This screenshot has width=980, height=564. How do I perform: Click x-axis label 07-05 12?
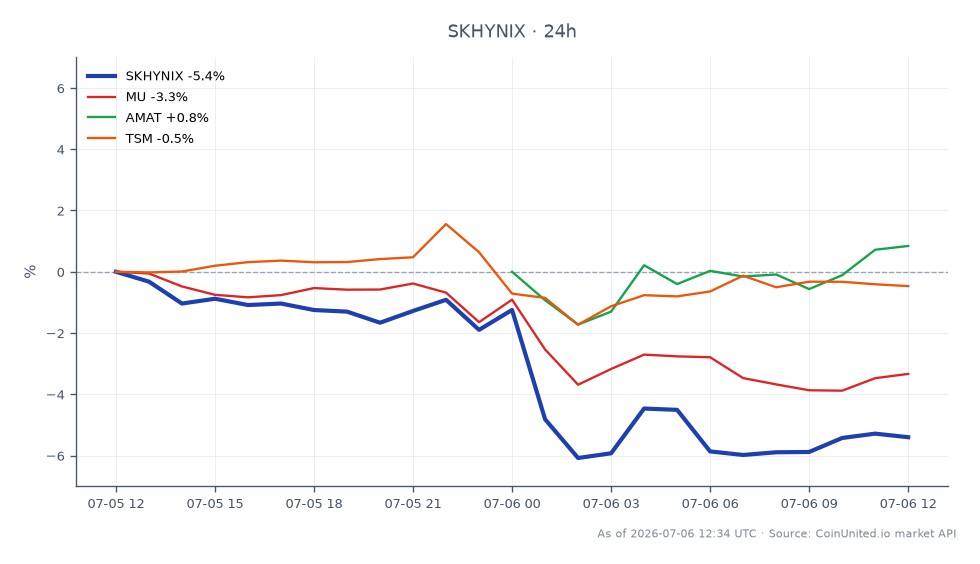(x=116, y=503)
